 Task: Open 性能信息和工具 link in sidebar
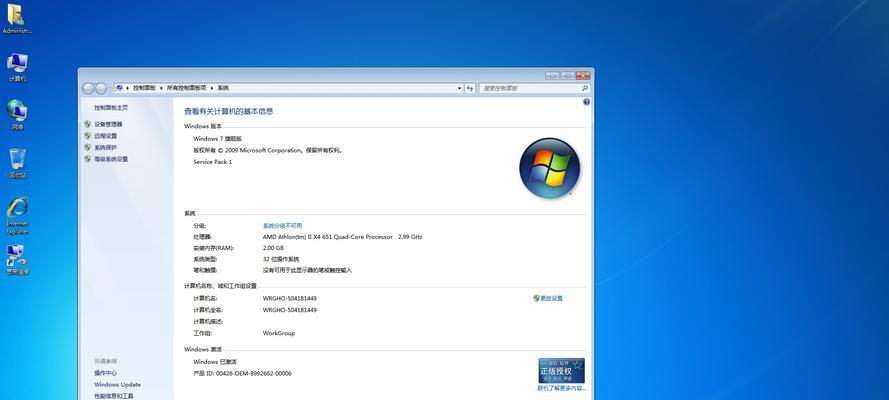[x=114, y=396]
